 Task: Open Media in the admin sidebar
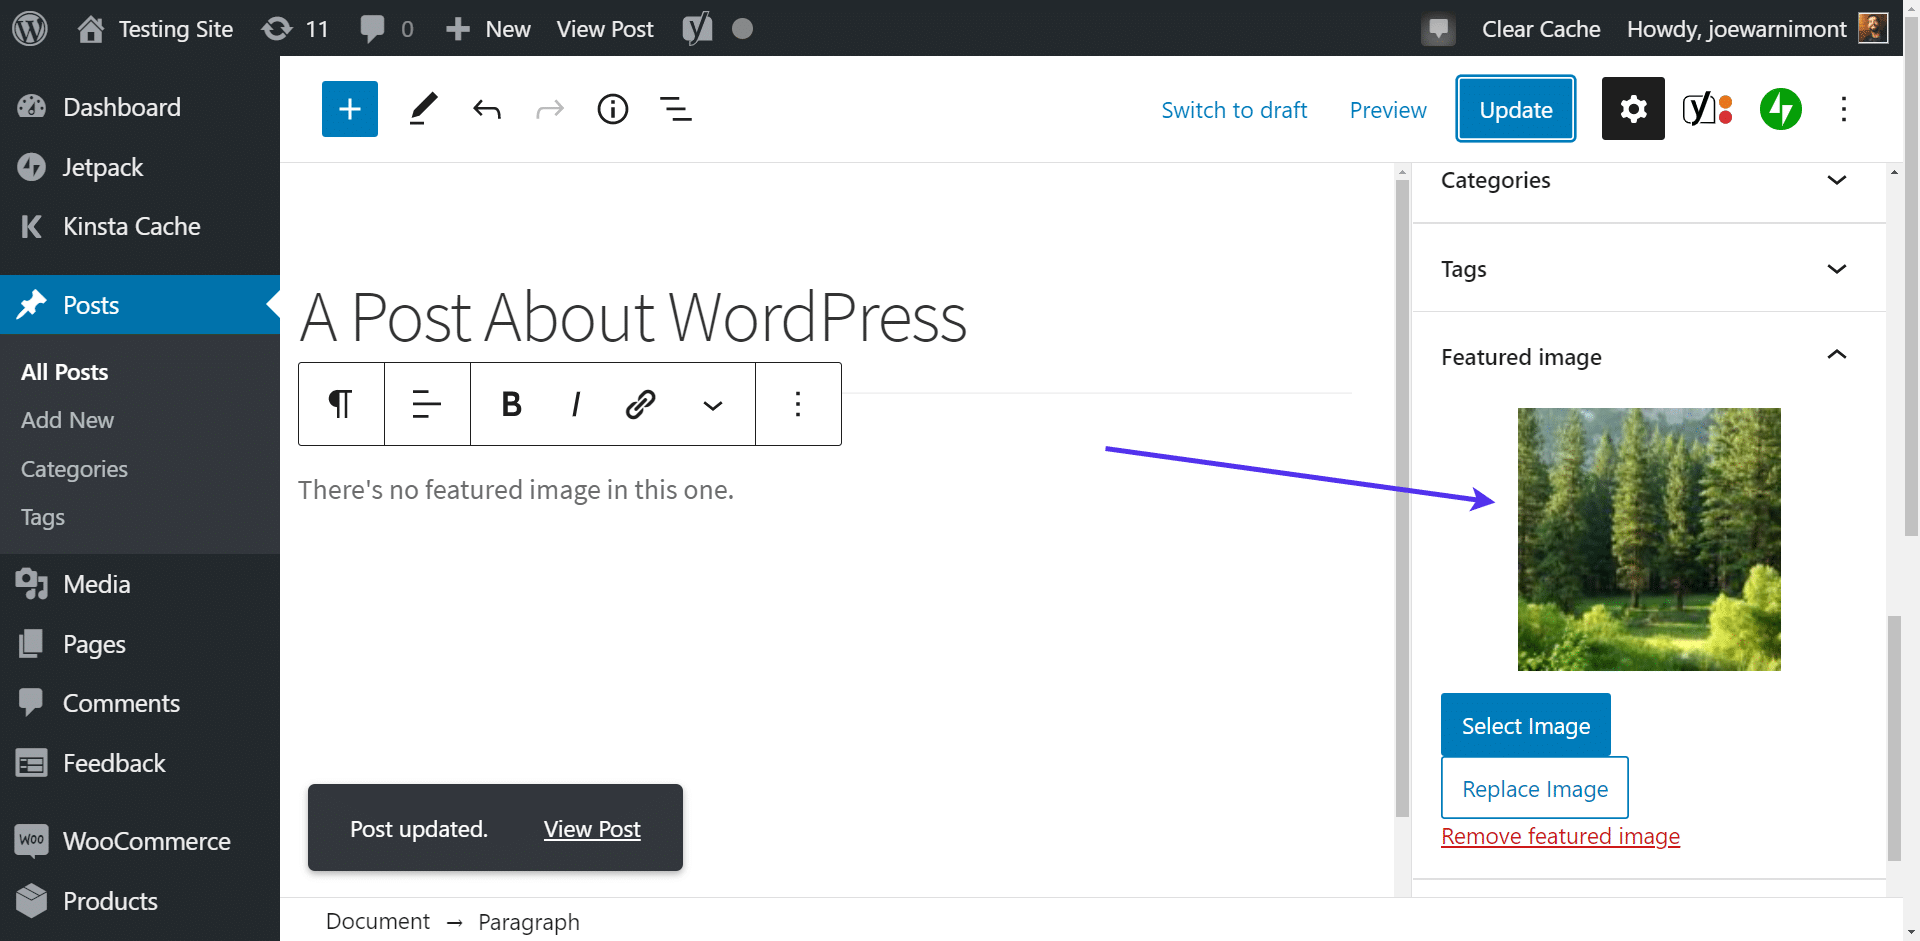coord(96,584)
